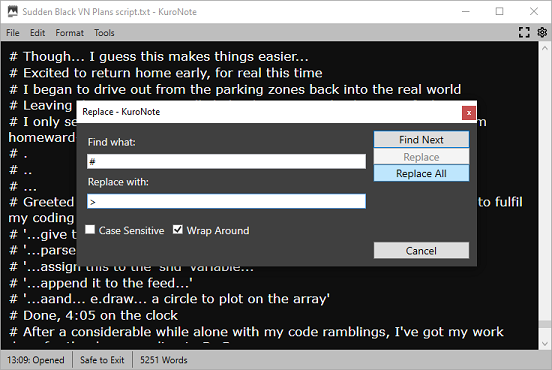Open the Format menu
This screenshot has width=552, height=370.
point(69,33)
